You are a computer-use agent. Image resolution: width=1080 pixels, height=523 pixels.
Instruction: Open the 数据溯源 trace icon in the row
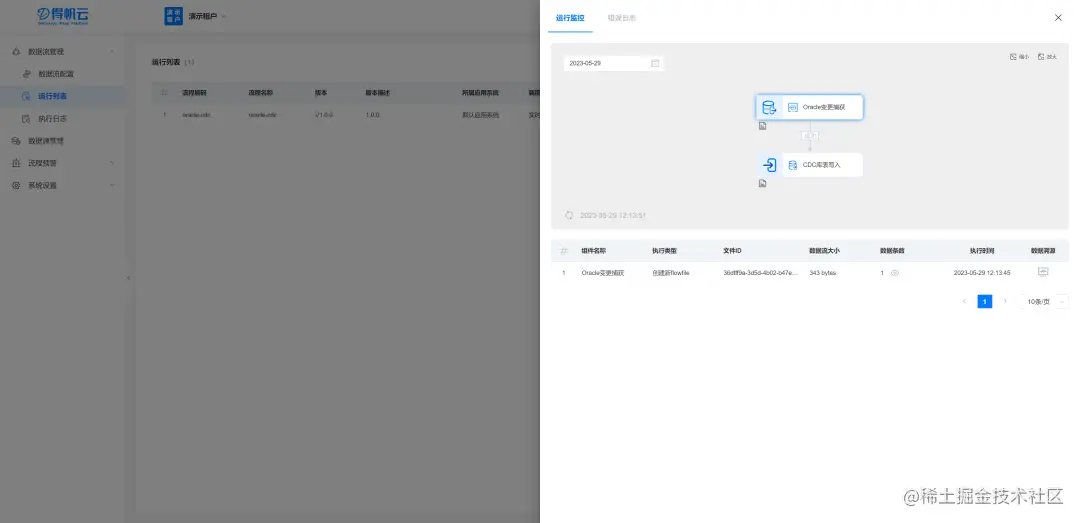(1043, 272)
